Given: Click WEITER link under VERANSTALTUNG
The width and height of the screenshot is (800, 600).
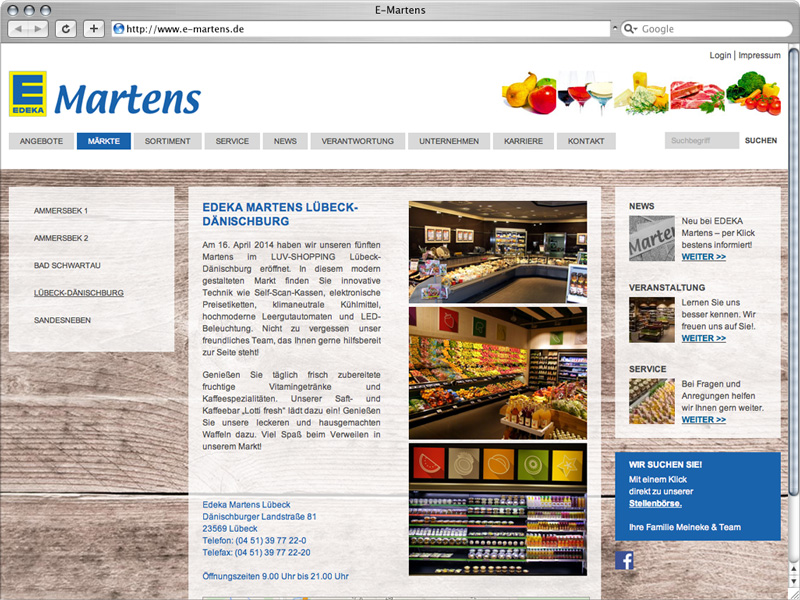Looking at the screenshot, I should click(x=704, y=338).
